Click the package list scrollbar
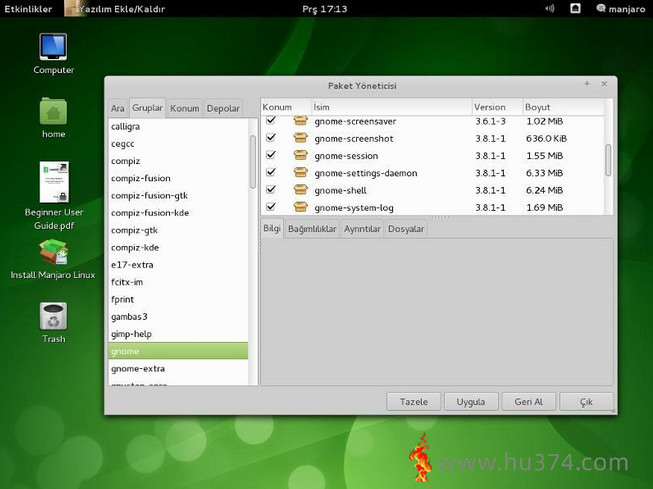 pos(608,160)
